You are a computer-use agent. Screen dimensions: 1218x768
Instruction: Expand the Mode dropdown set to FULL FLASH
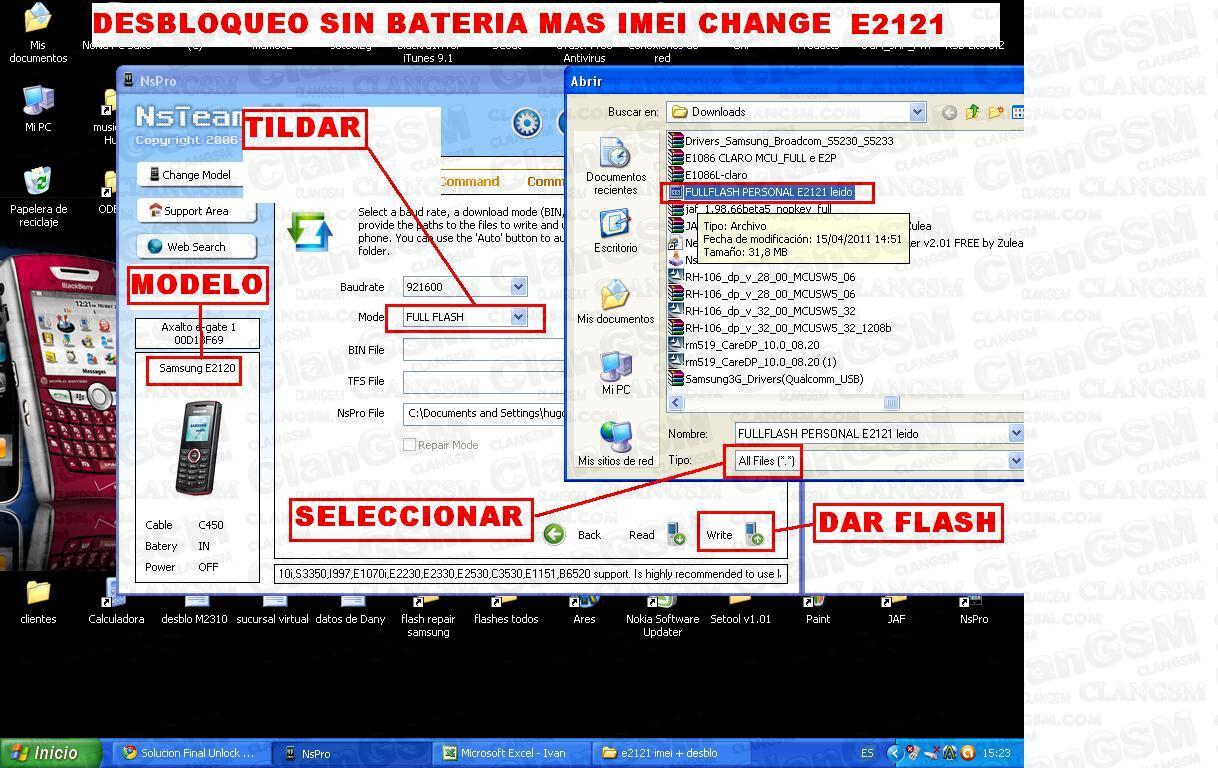pyautogui.click(x=518, y=317)
